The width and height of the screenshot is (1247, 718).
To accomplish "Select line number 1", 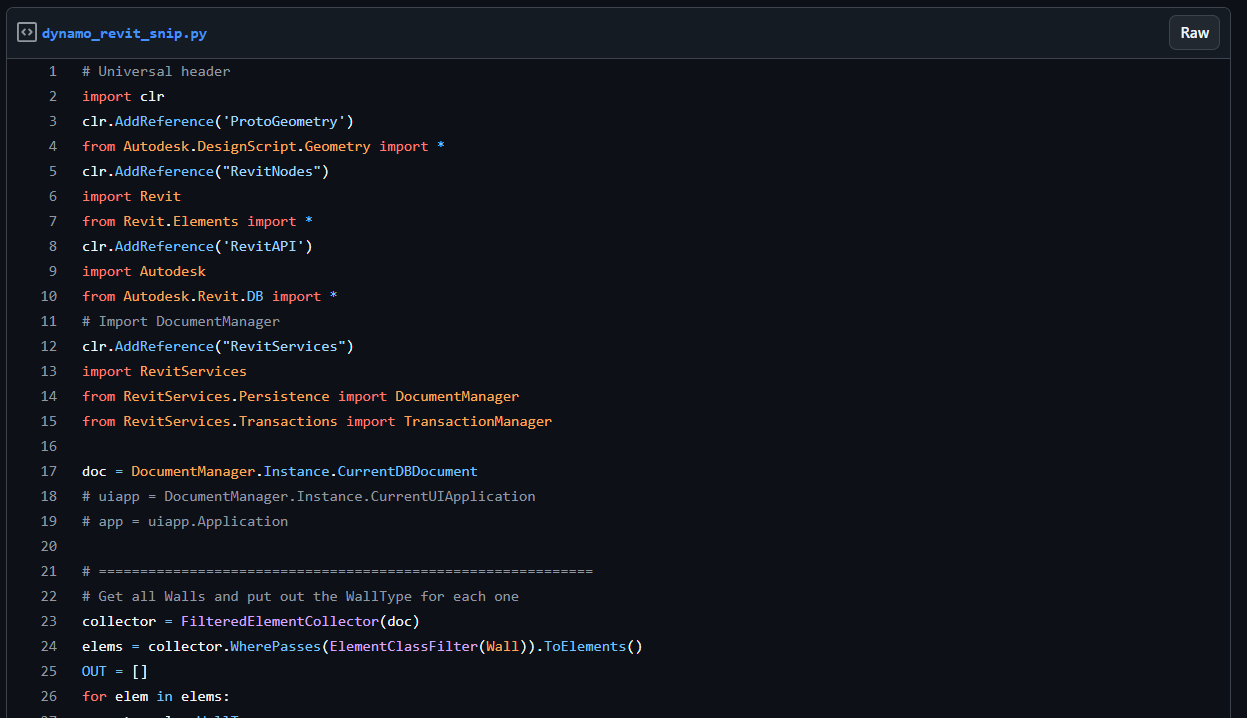I will click(52, 71).
